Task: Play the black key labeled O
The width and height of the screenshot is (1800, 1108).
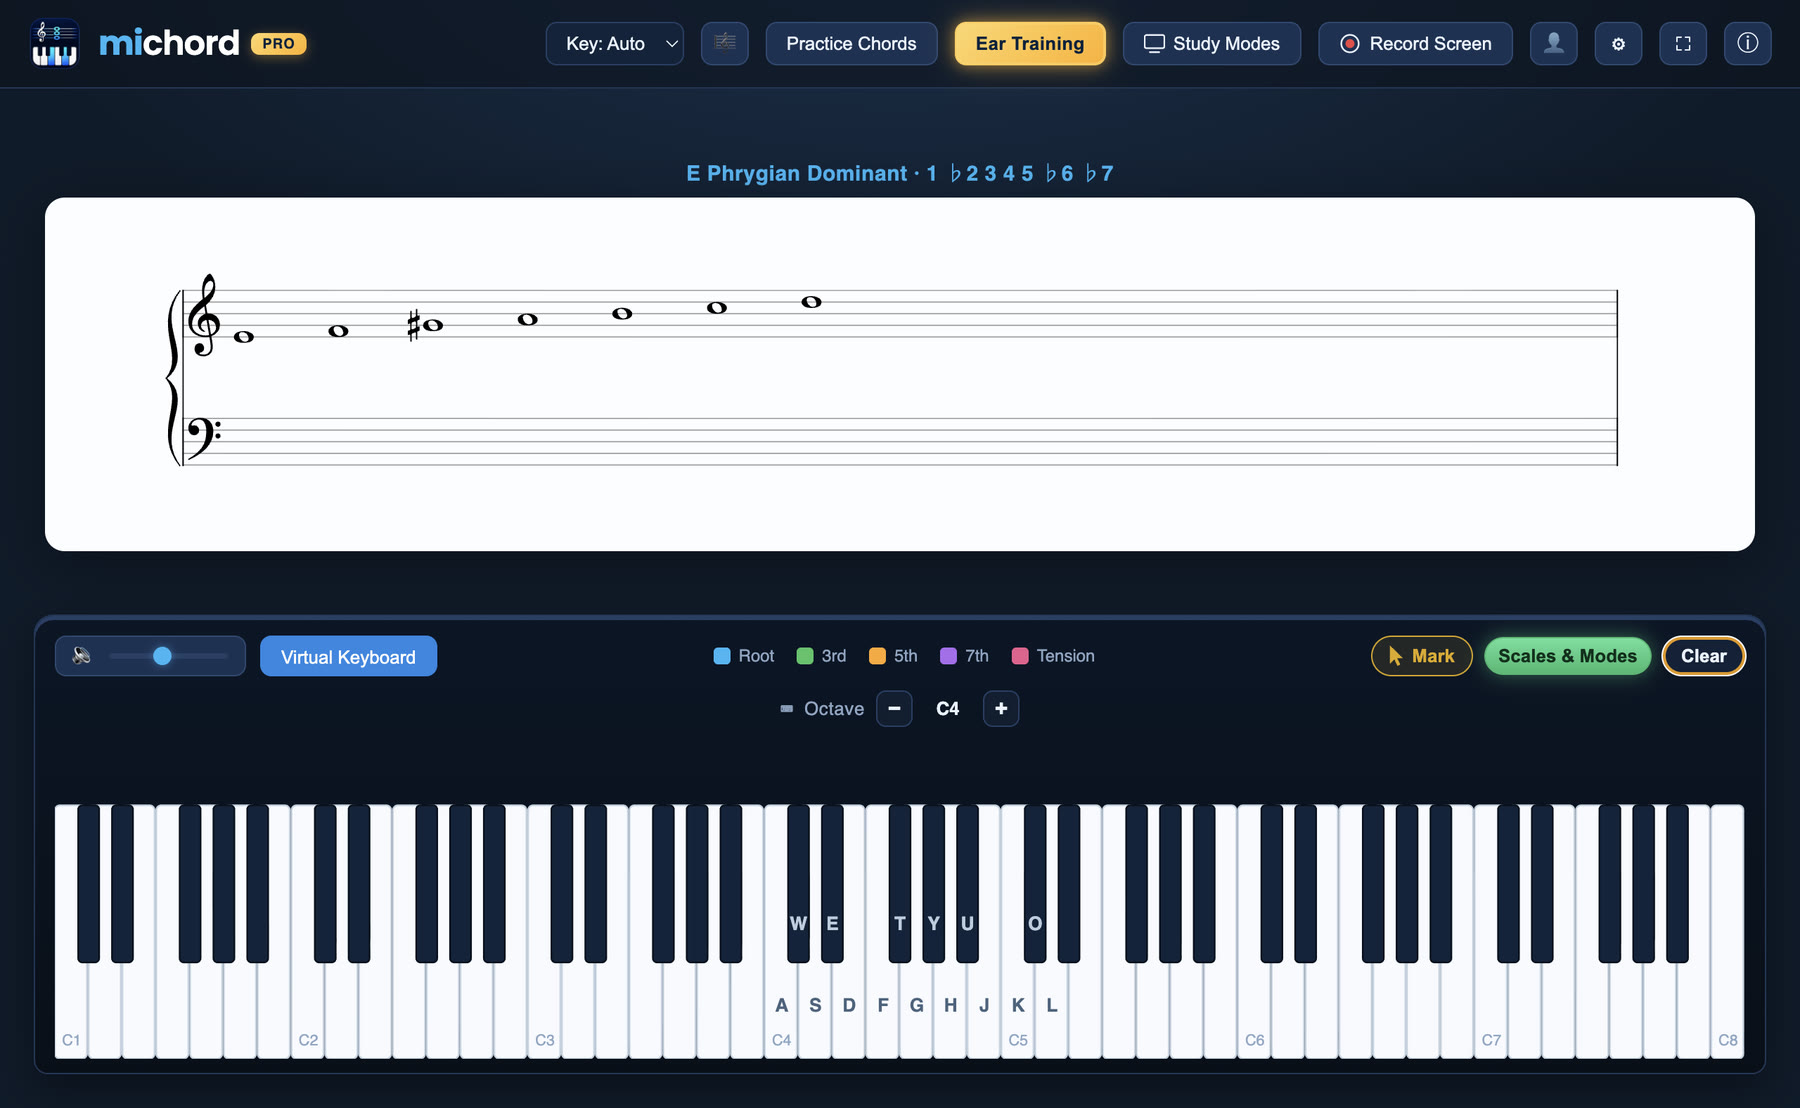Action: coord(1035,885)
